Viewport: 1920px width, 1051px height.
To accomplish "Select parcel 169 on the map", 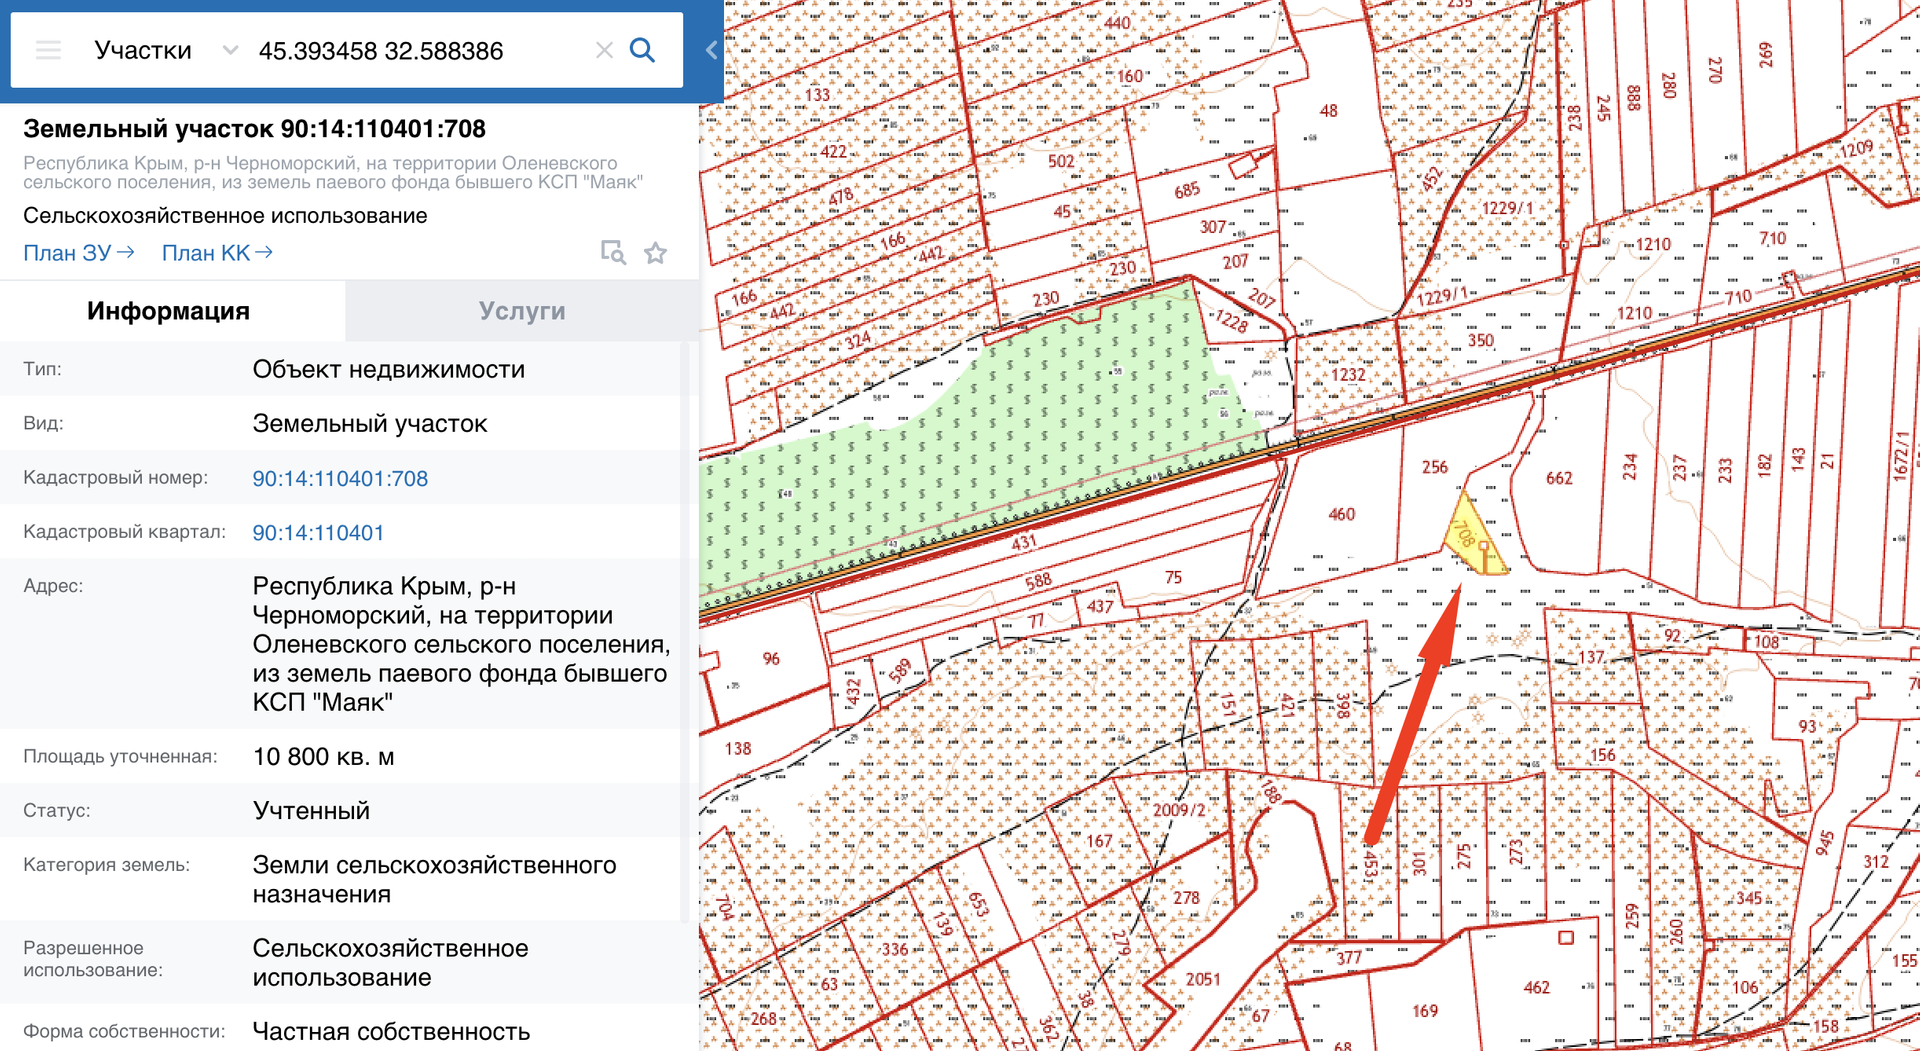I will click(x=1425, y=1011).
